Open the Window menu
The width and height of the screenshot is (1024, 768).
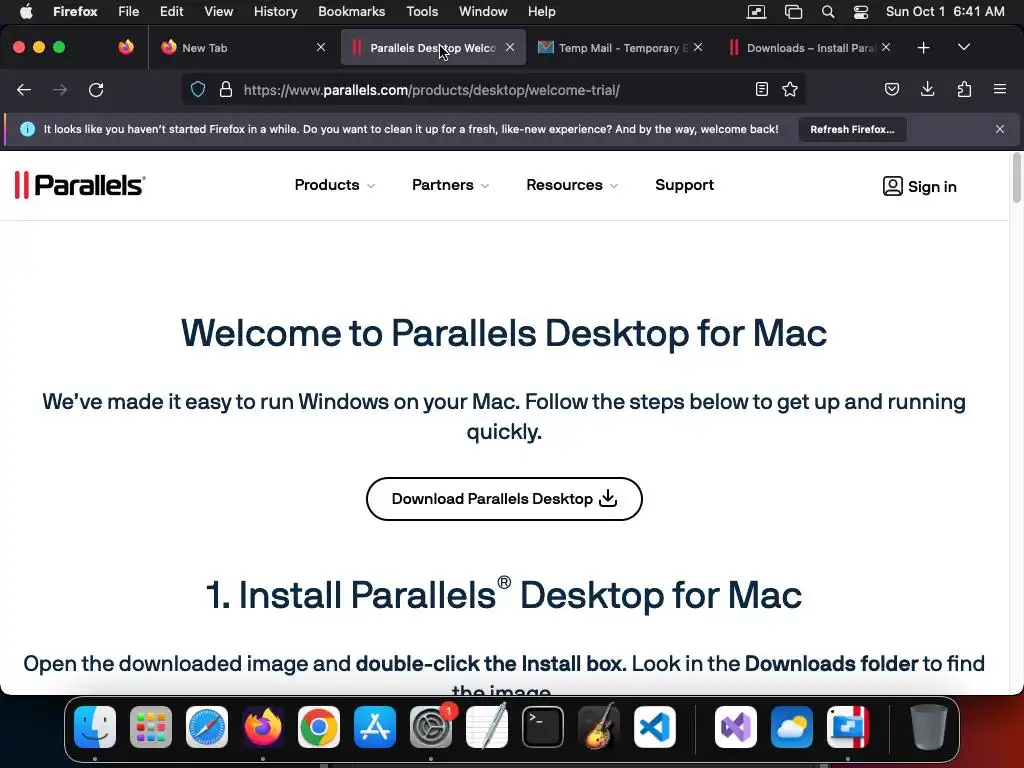483,12
